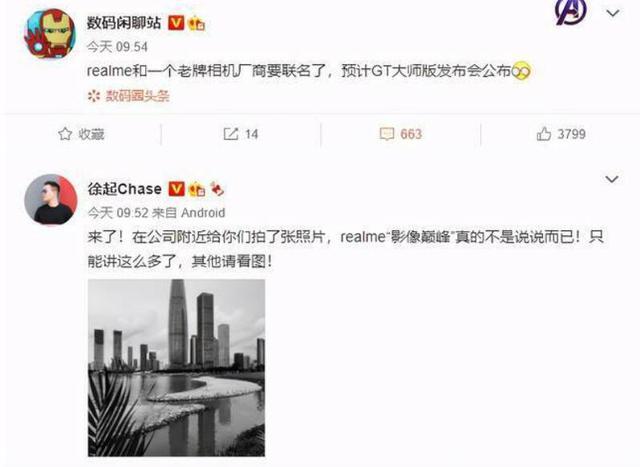Open the 数码圈头条 topic link
The width and height of the screenshot is (640, 467).
click(x=129, y=96)
